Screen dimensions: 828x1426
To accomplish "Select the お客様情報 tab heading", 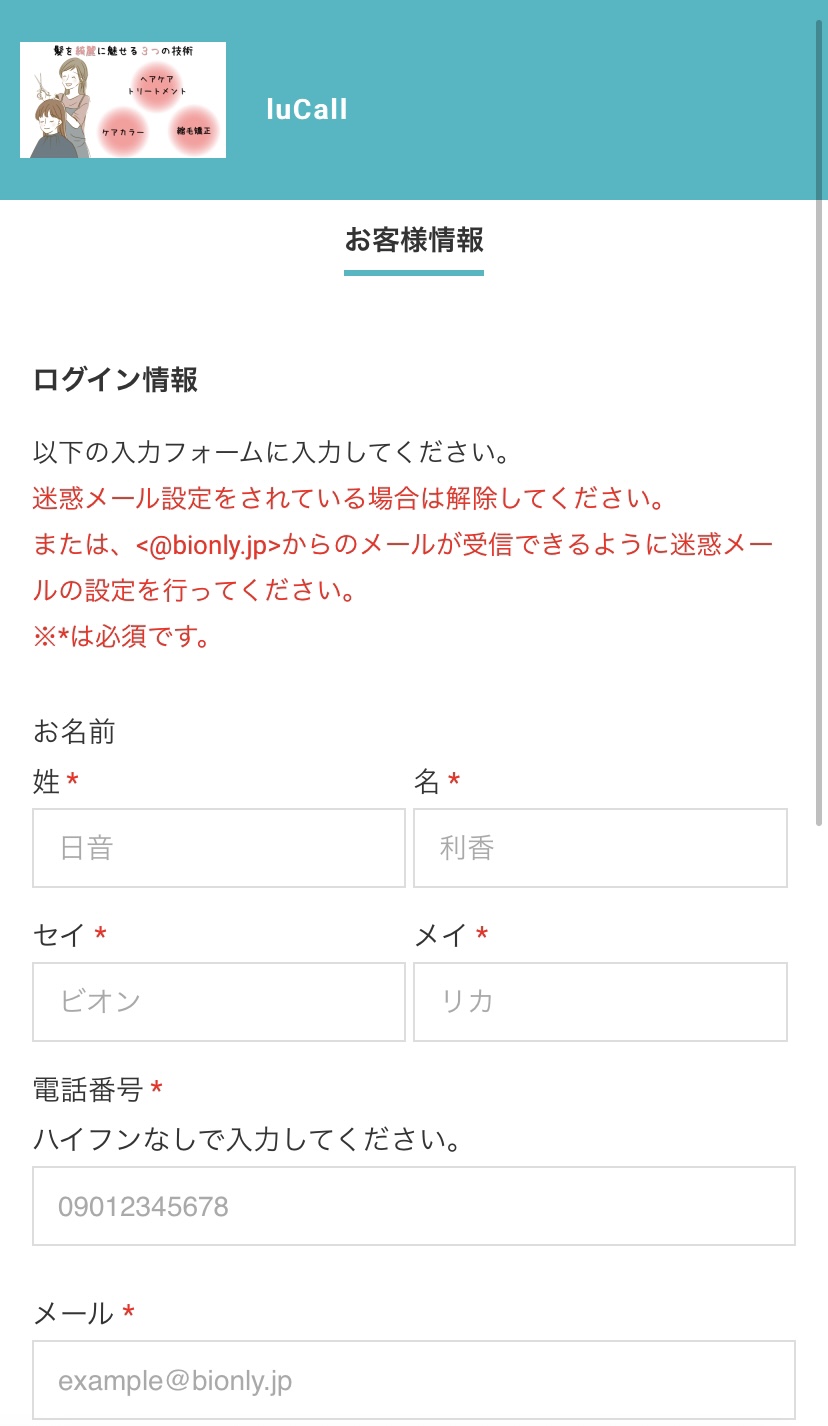I will point(414,241).
